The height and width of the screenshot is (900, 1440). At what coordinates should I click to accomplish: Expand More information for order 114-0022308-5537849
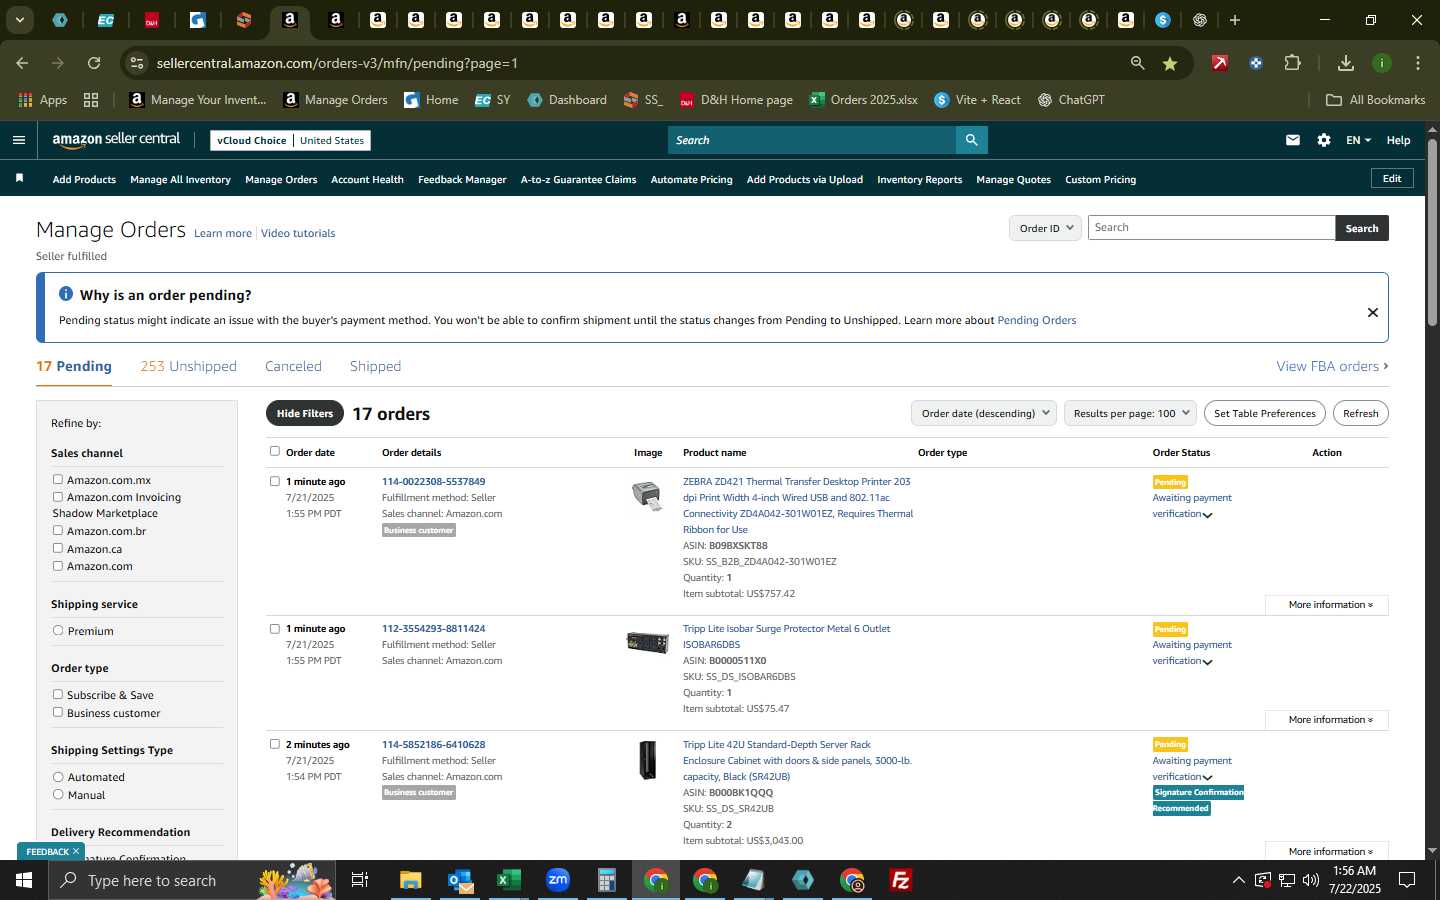click(1327, 605)
